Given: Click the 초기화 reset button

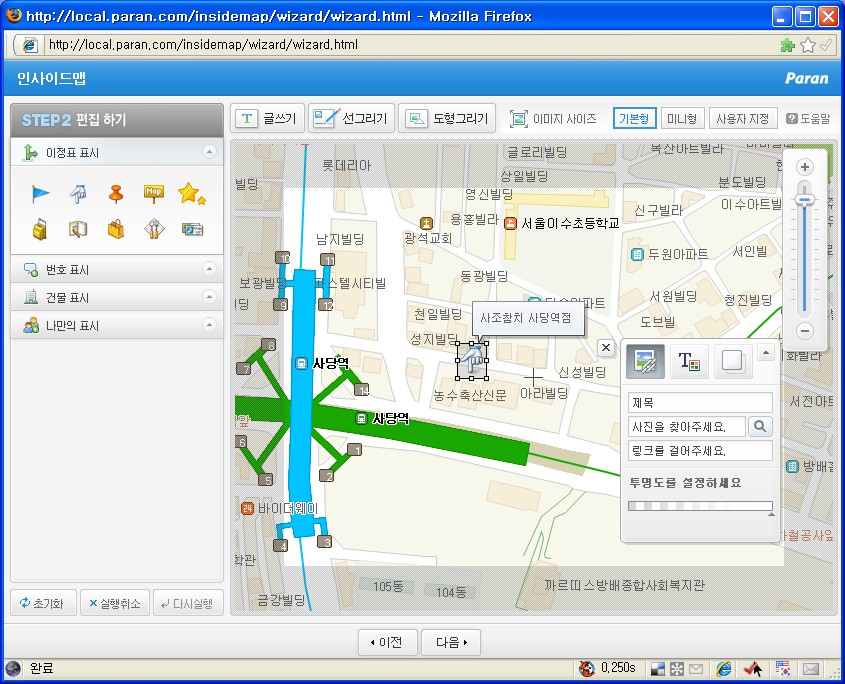Looking at the screenshot, I should (43, 603).
